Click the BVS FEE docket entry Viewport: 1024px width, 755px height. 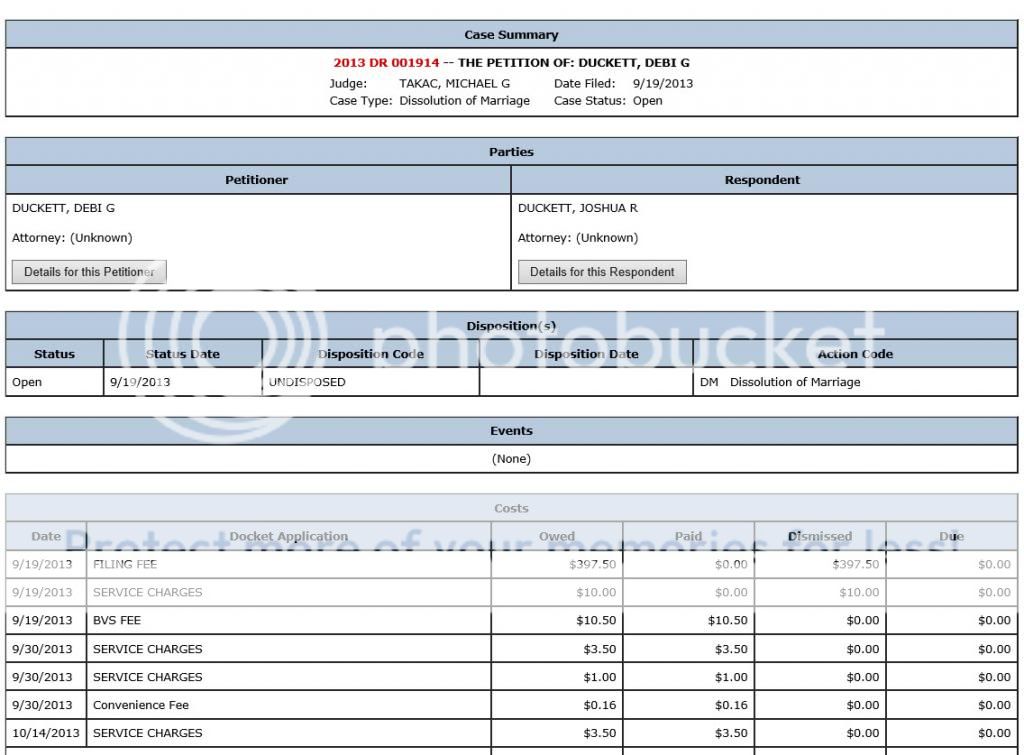click(117, 620)
